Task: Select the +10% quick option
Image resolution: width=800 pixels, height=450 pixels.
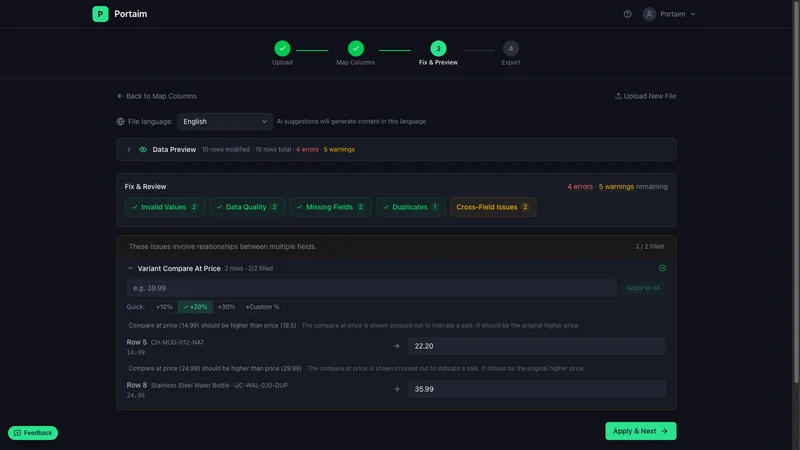Action: (x=164, y=307)
